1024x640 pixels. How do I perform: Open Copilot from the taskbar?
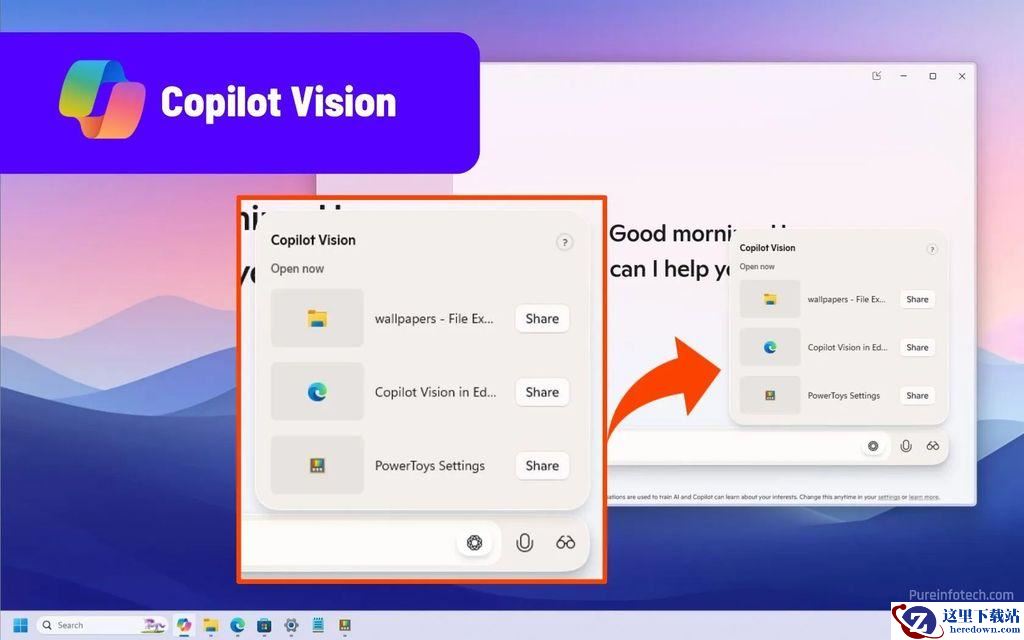click(x=184, y=625)
